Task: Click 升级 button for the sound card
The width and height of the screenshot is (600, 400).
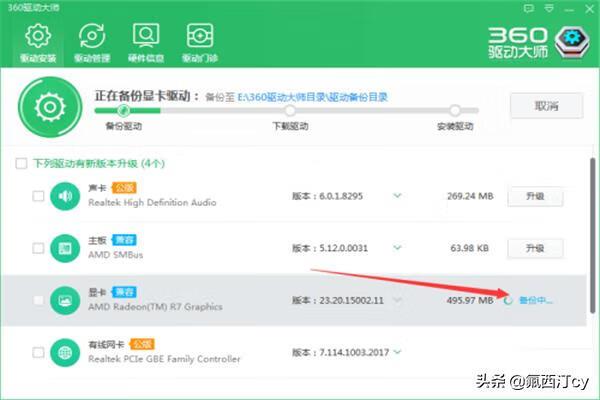Action: point(531,196)
